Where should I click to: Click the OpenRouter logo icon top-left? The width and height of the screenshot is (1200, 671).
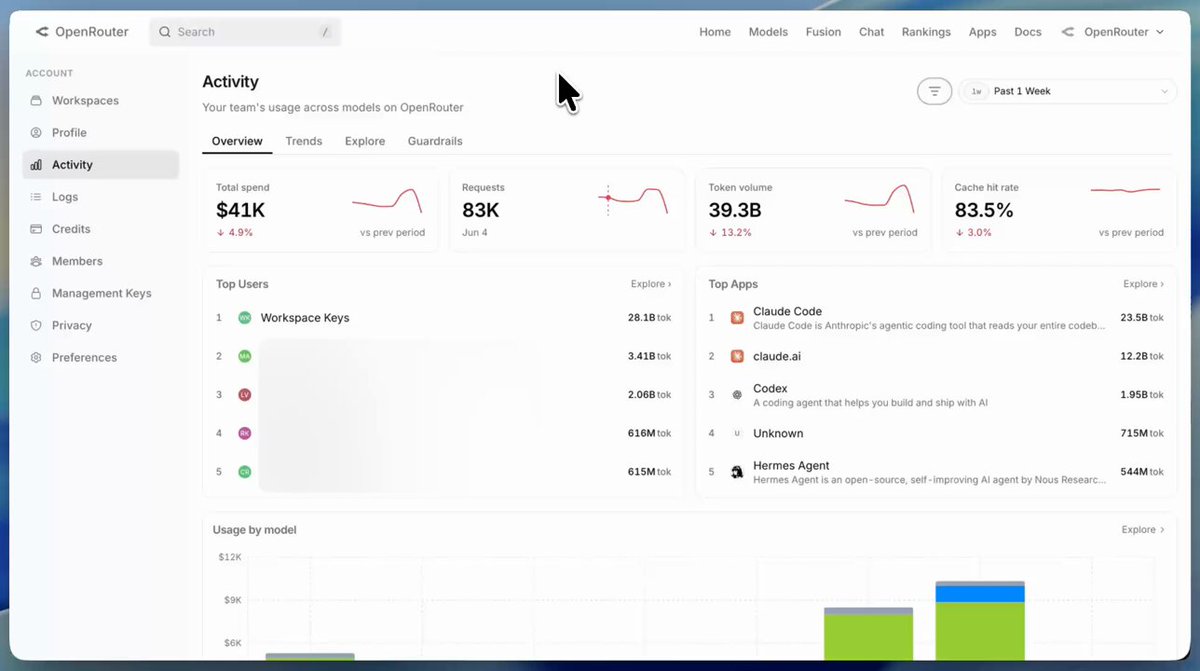(42, 32)
